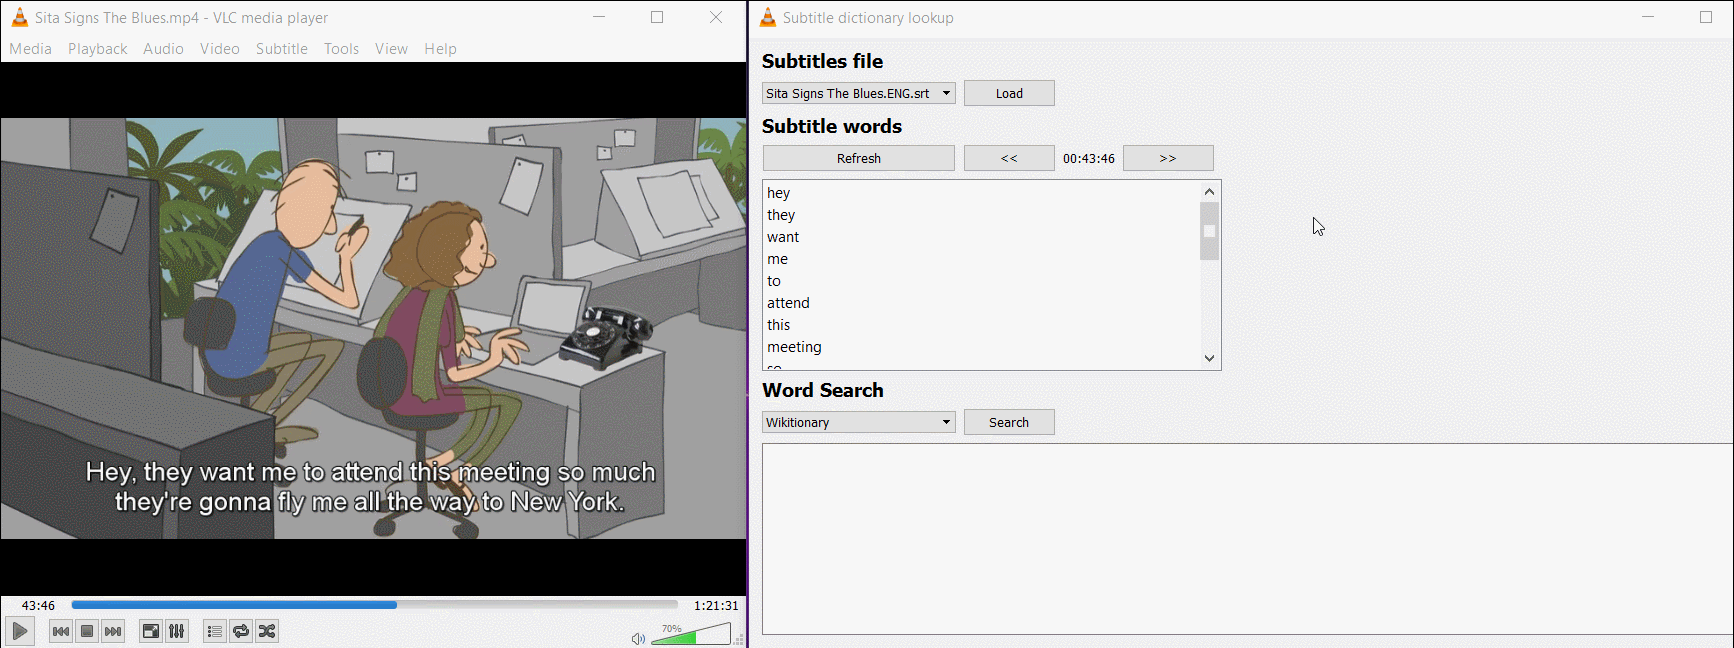Click the word search results text area
Screen dimensions: 1734x648
1247,539
